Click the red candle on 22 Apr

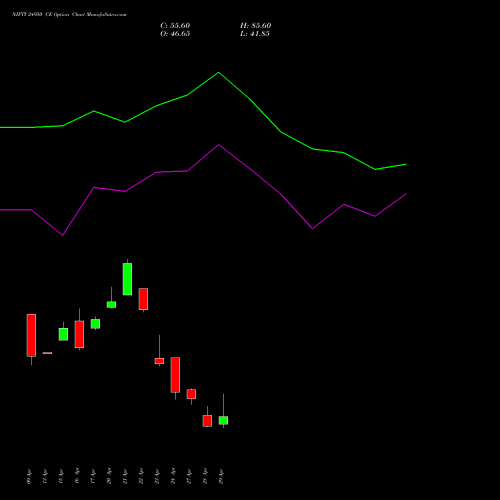[x=143, y=299]
